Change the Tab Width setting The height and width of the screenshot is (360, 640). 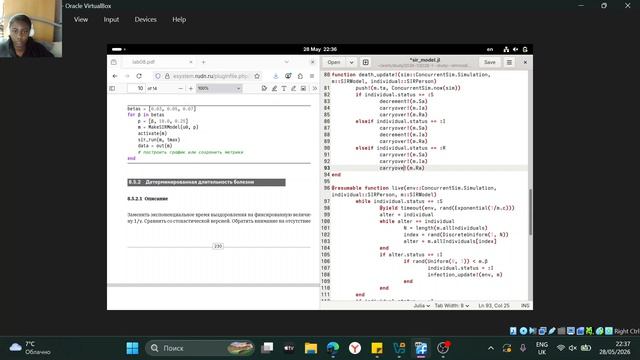(x=451, y=306)
